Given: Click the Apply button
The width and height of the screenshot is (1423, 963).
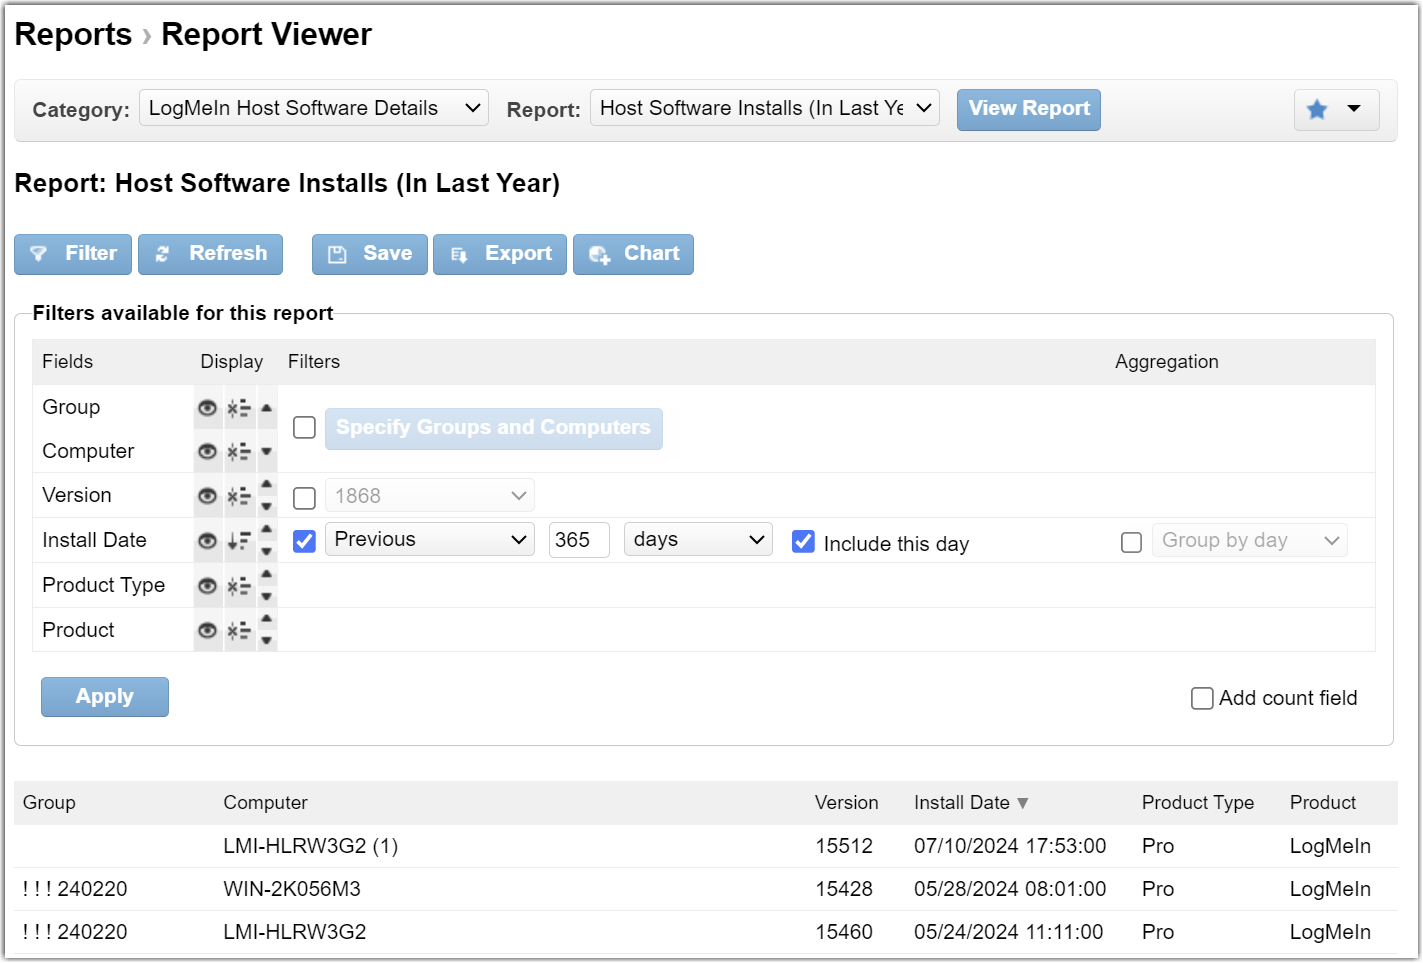Looking at the screenshot, I should coord(105,697).
